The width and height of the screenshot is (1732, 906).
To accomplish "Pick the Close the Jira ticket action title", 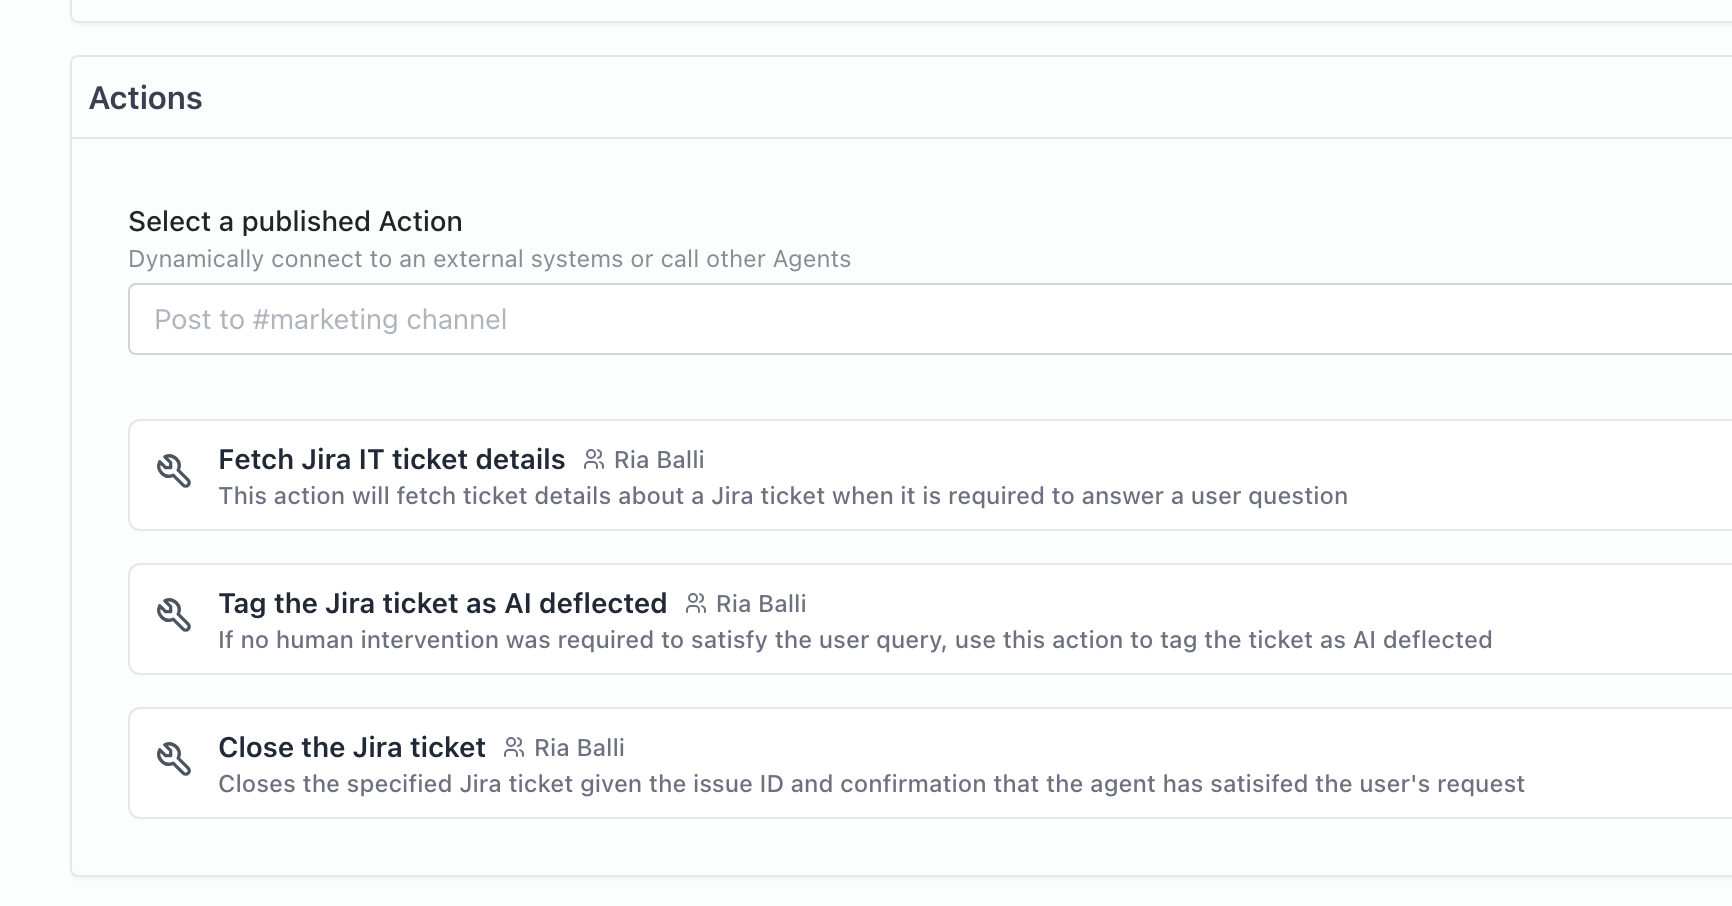I will 352,747.
